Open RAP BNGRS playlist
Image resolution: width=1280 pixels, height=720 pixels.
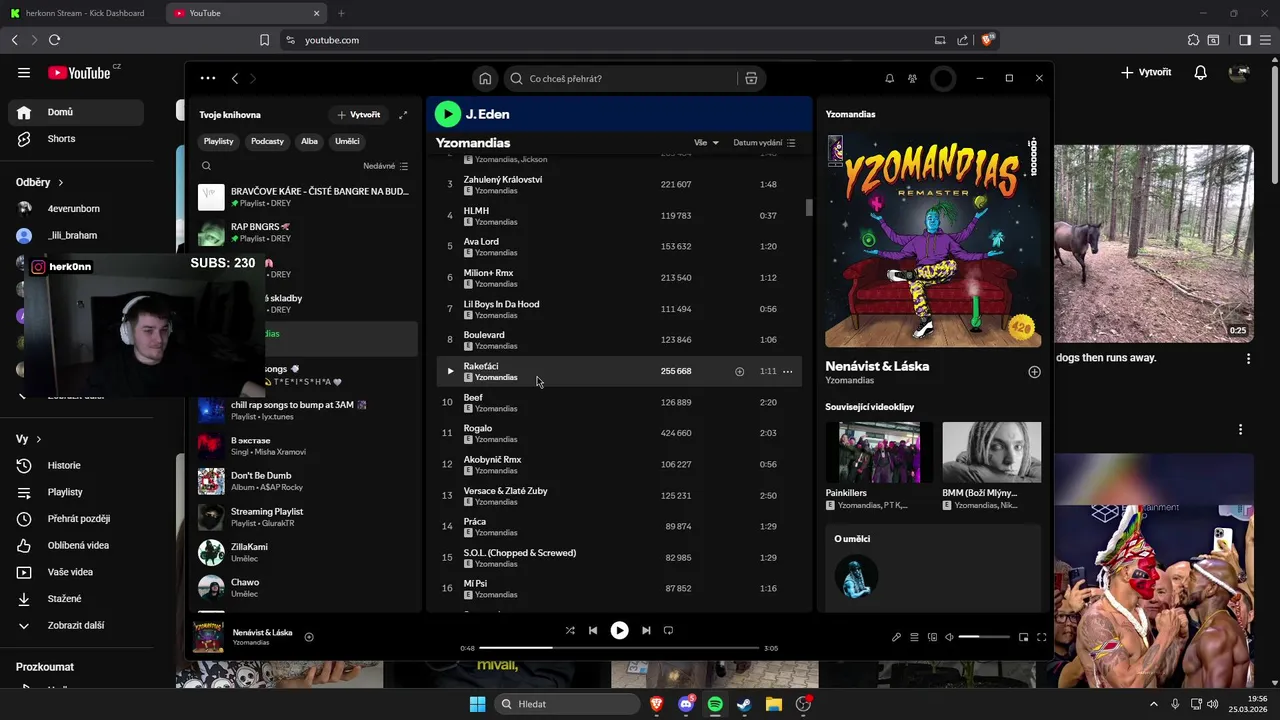point(306,233)
